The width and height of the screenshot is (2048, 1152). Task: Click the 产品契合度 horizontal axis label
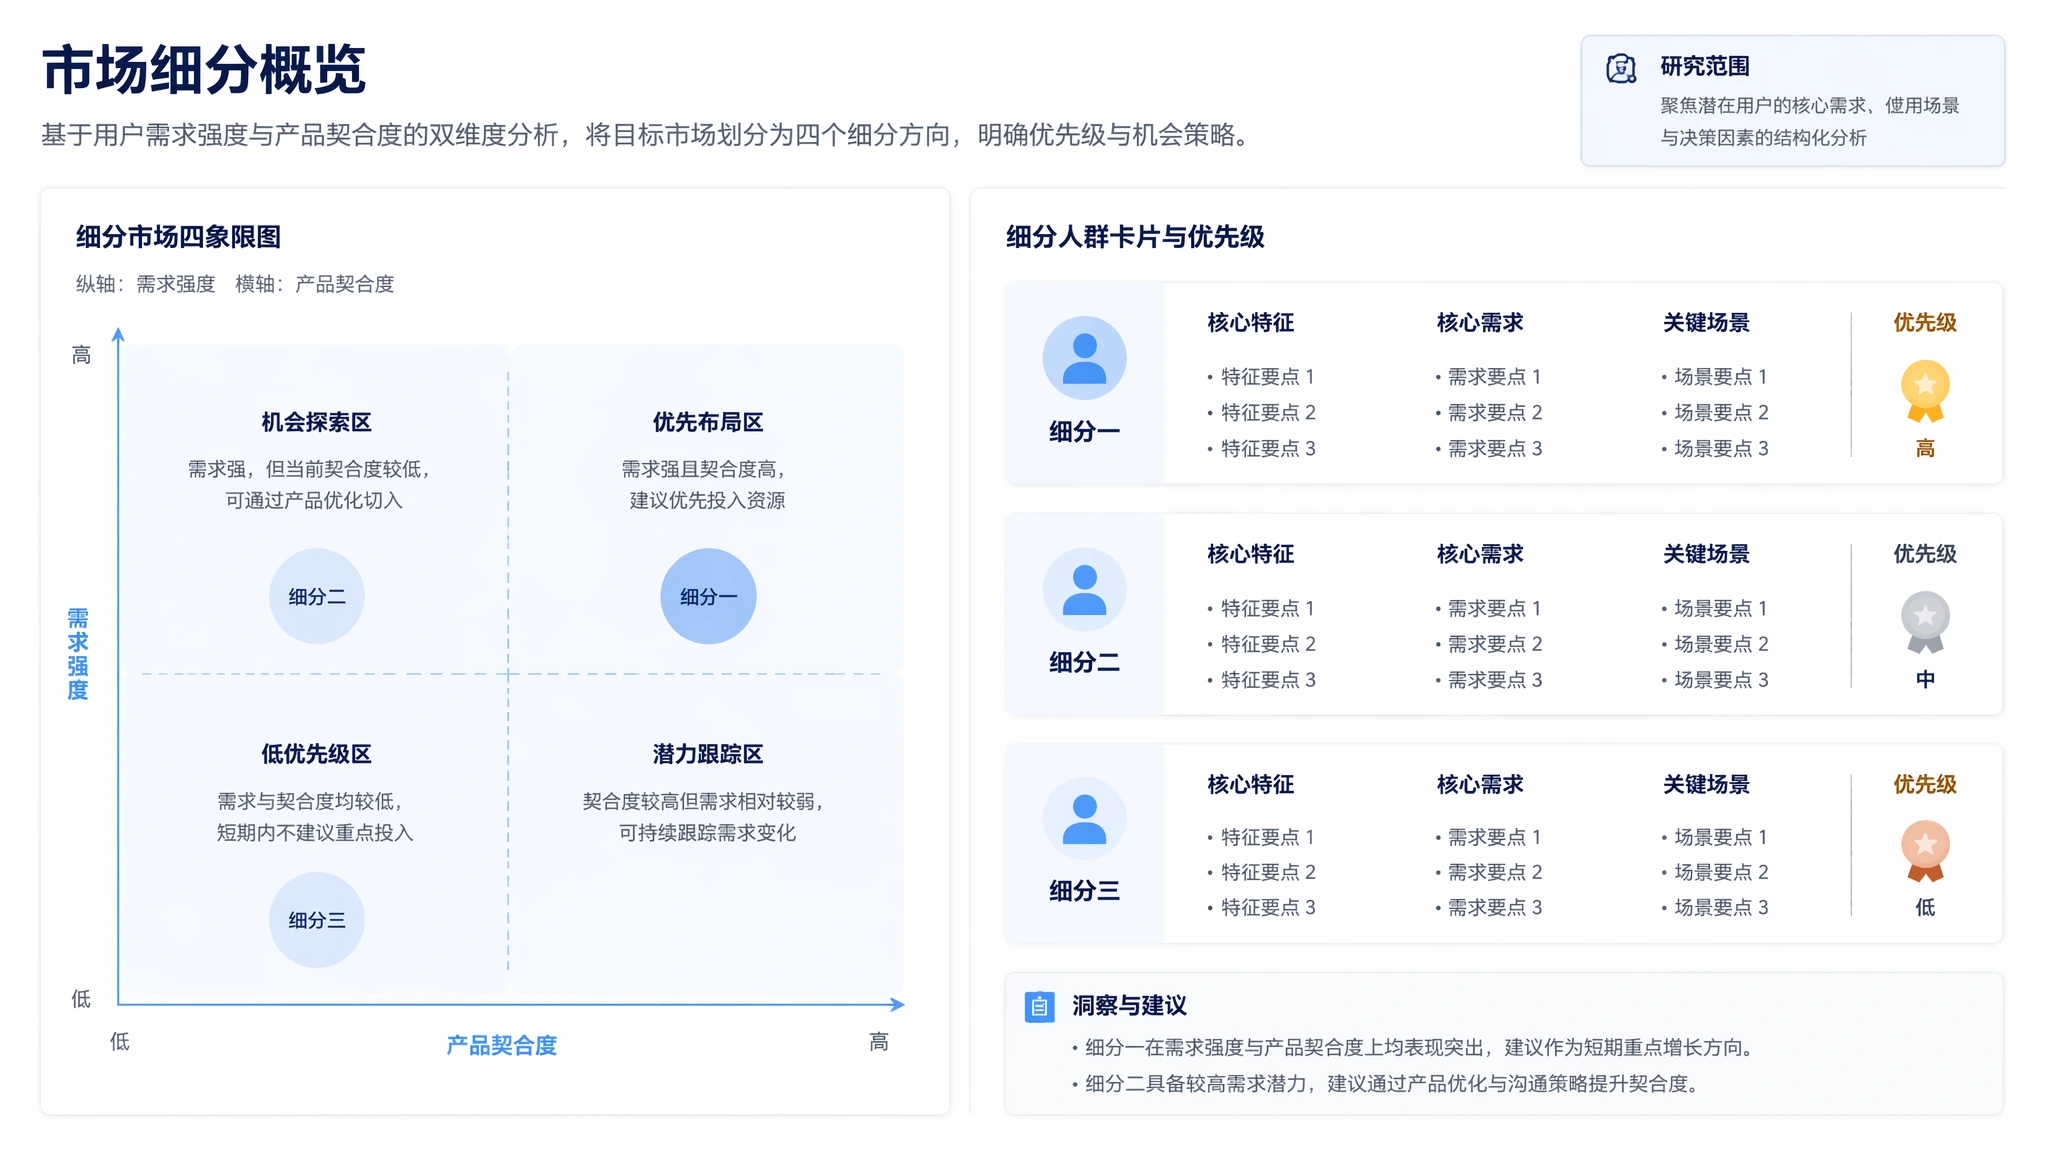[501, 1045]
